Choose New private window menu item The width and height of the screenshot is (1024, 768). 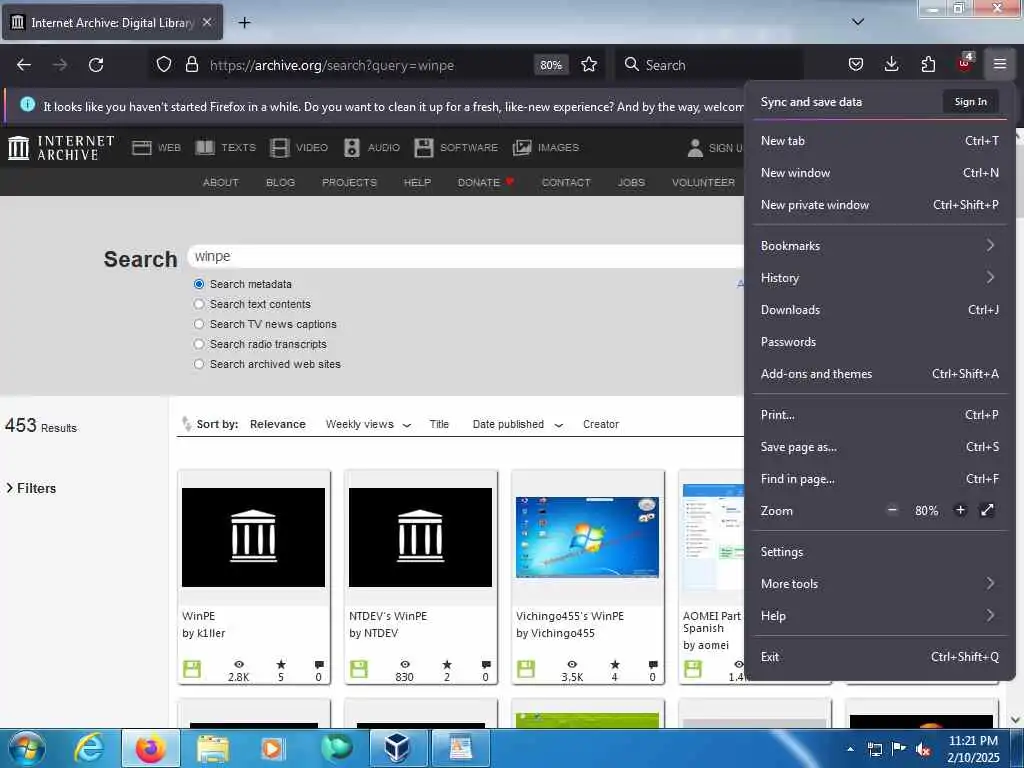879,204
